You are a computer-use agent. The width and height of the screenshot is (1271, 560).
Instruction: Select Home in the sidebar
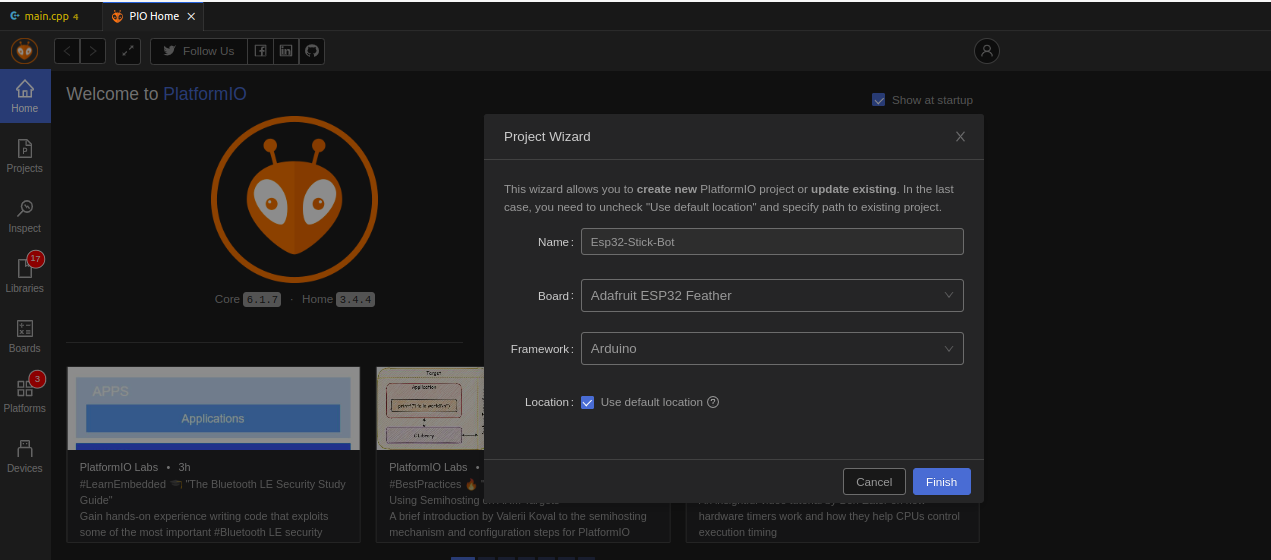tap(25, 96)
